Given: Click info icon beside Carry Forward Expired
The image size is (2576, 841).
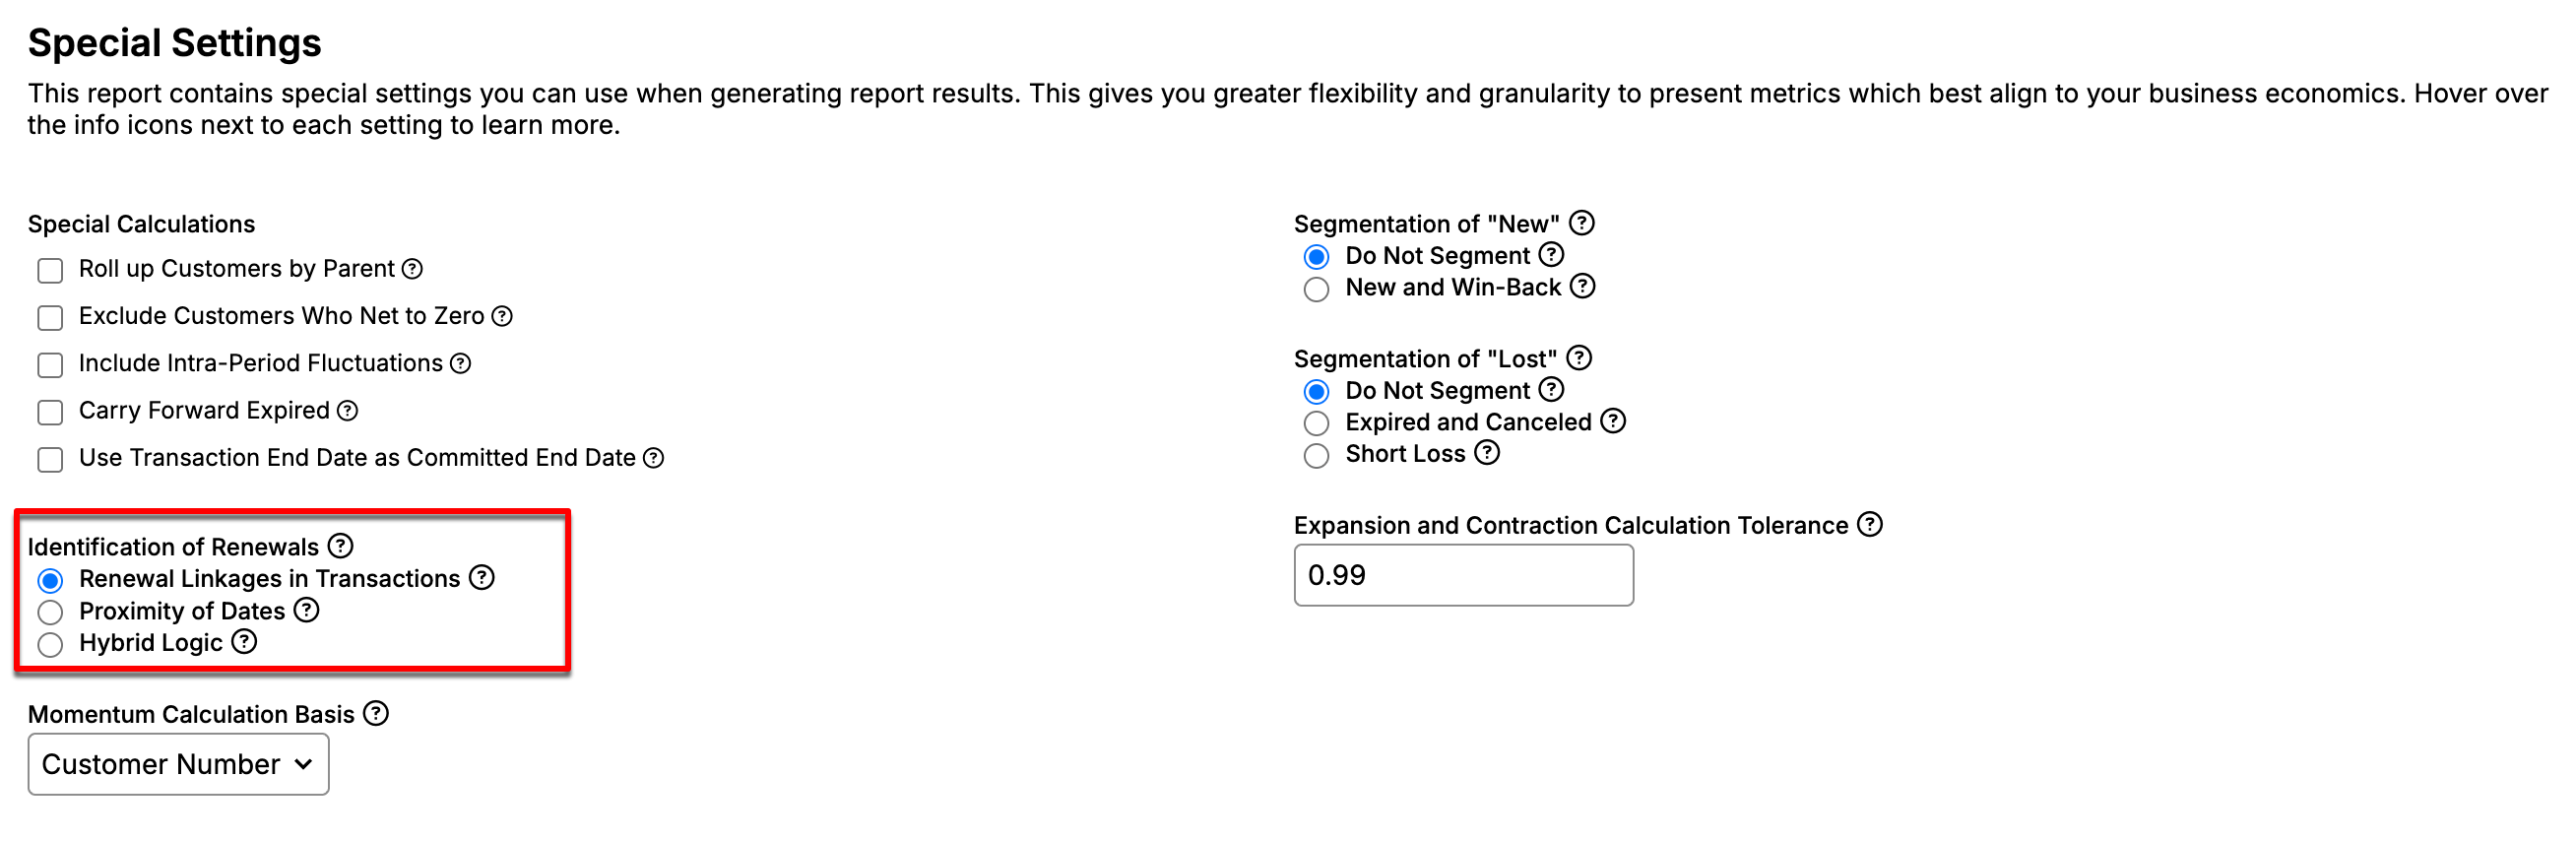Looking at the screenshot, I should (x=347, y=411).
